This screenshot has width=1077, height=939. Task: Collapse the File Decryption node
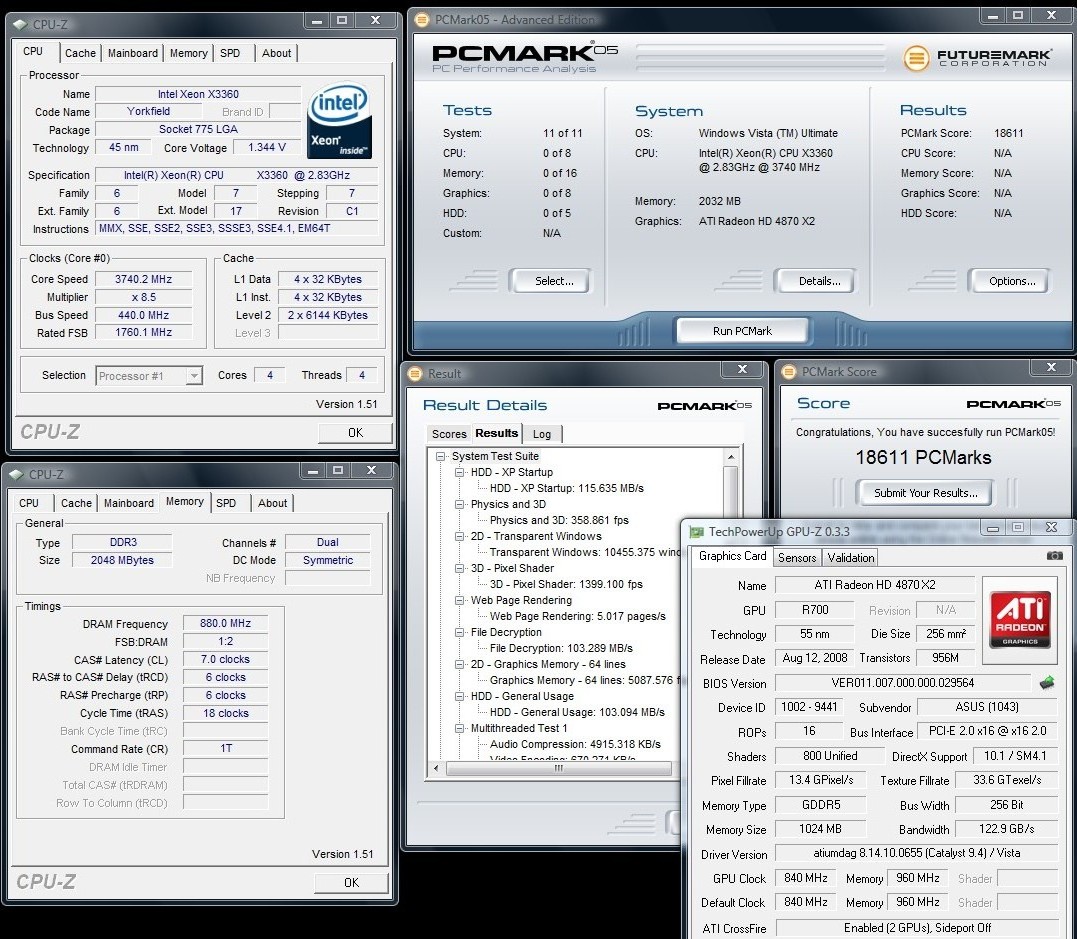[x=460, y=633]
